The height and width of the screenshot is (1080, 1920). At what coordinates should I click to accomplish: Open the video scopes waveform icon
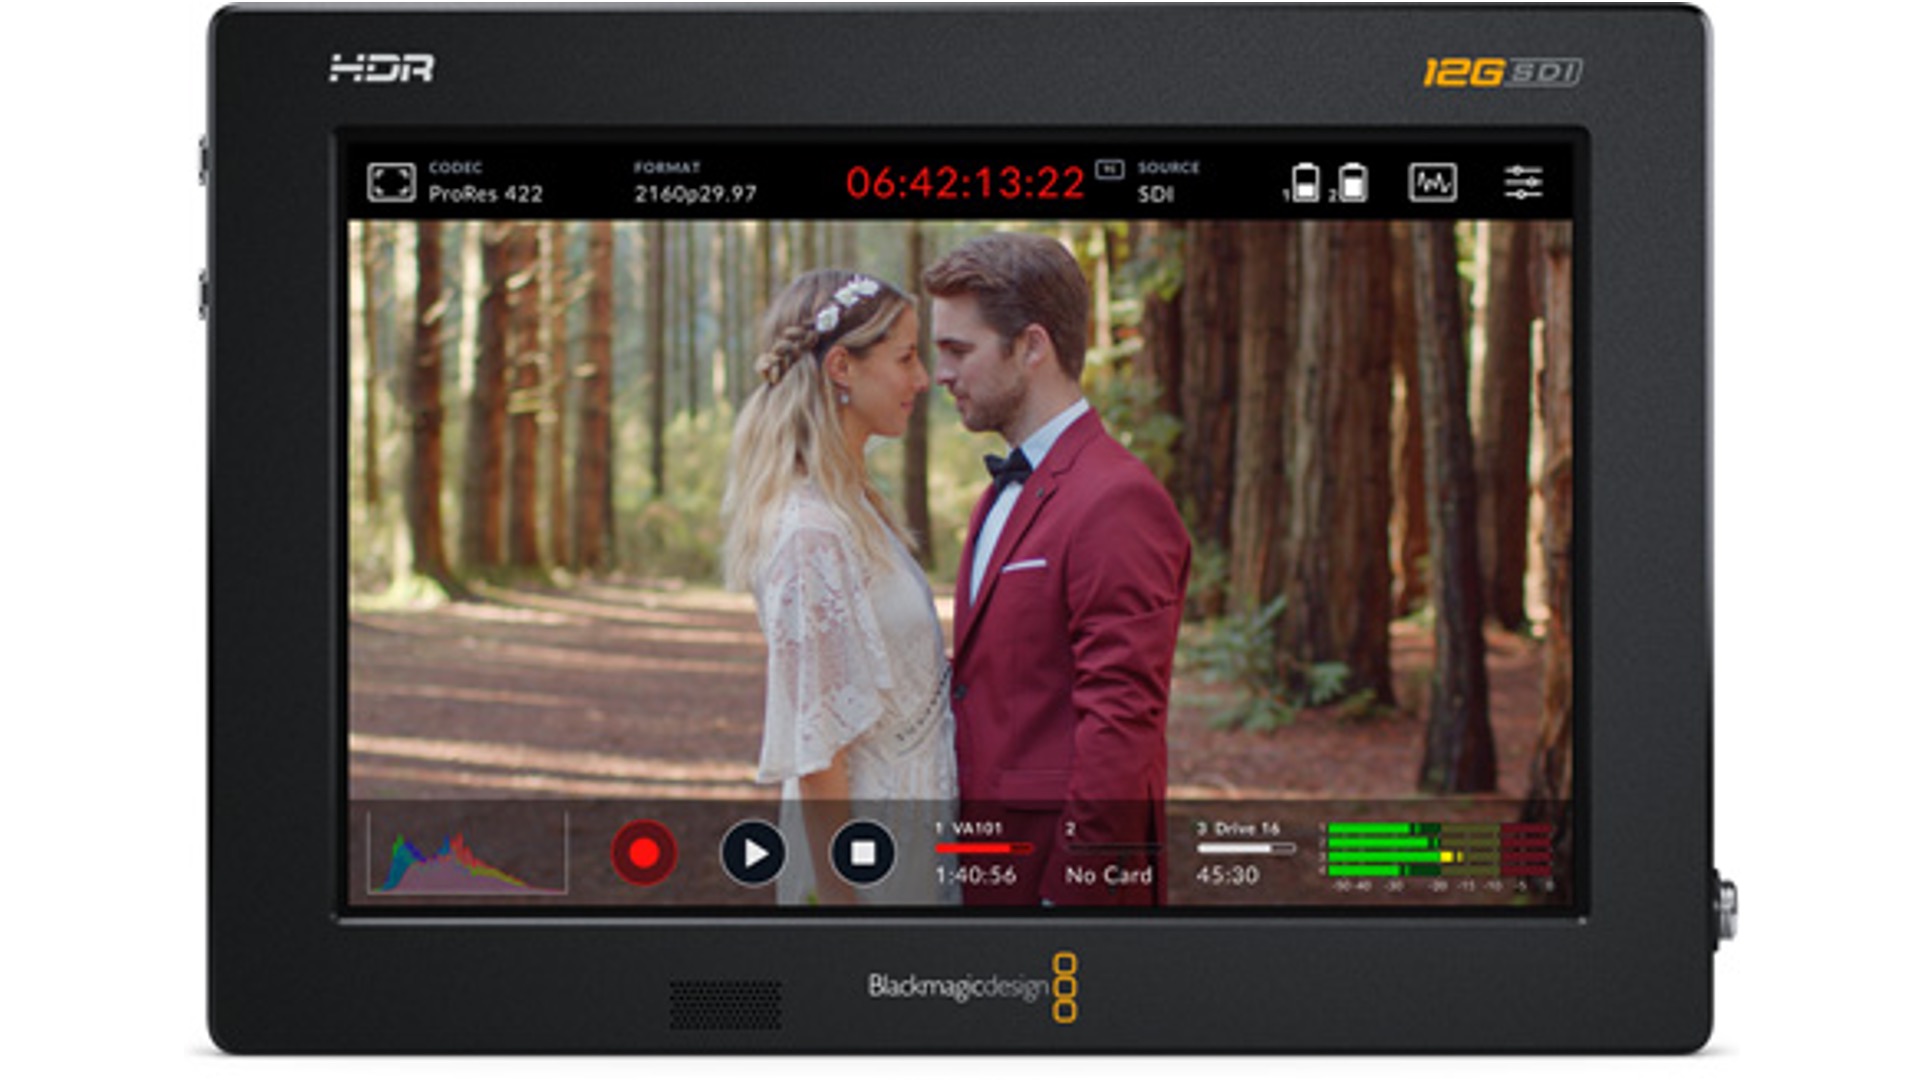tap(1432, 183)
